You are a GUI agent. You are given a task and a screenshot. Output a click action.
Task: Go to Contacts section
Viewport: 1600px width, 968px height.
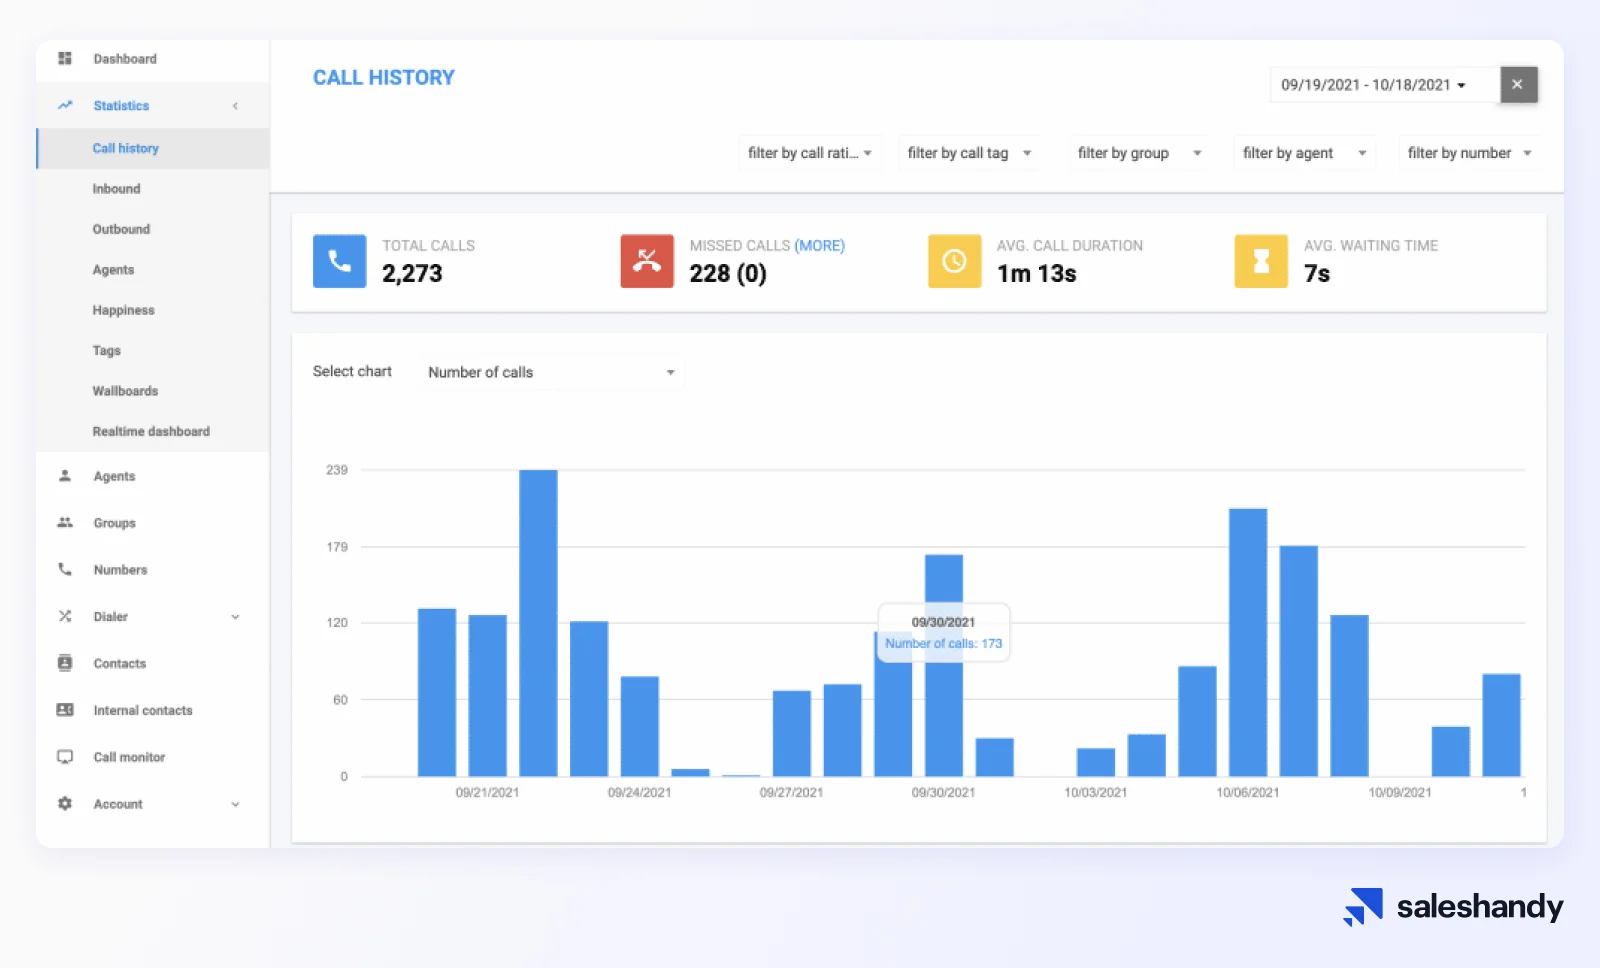[119, 663]
